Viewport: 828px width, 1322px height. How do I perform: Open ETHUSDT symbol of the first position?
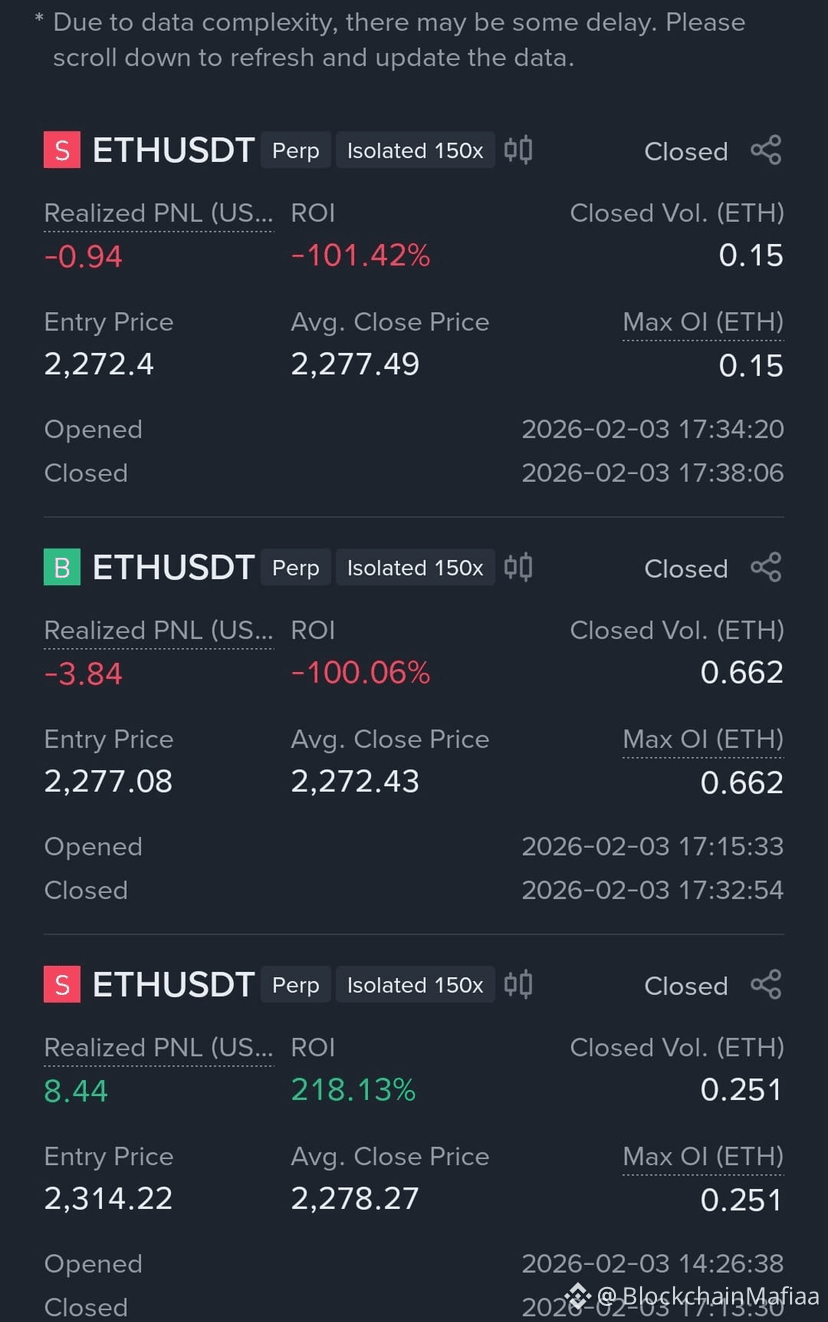(173, 150)
